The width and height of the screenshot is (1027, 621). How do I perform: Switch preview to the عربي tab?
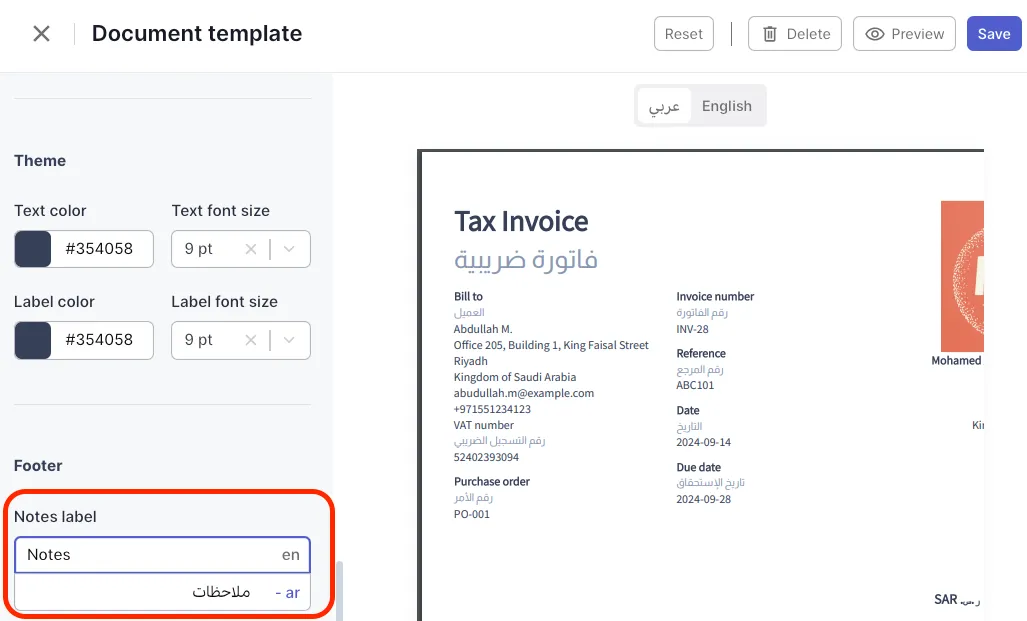[x=665, y=106]
